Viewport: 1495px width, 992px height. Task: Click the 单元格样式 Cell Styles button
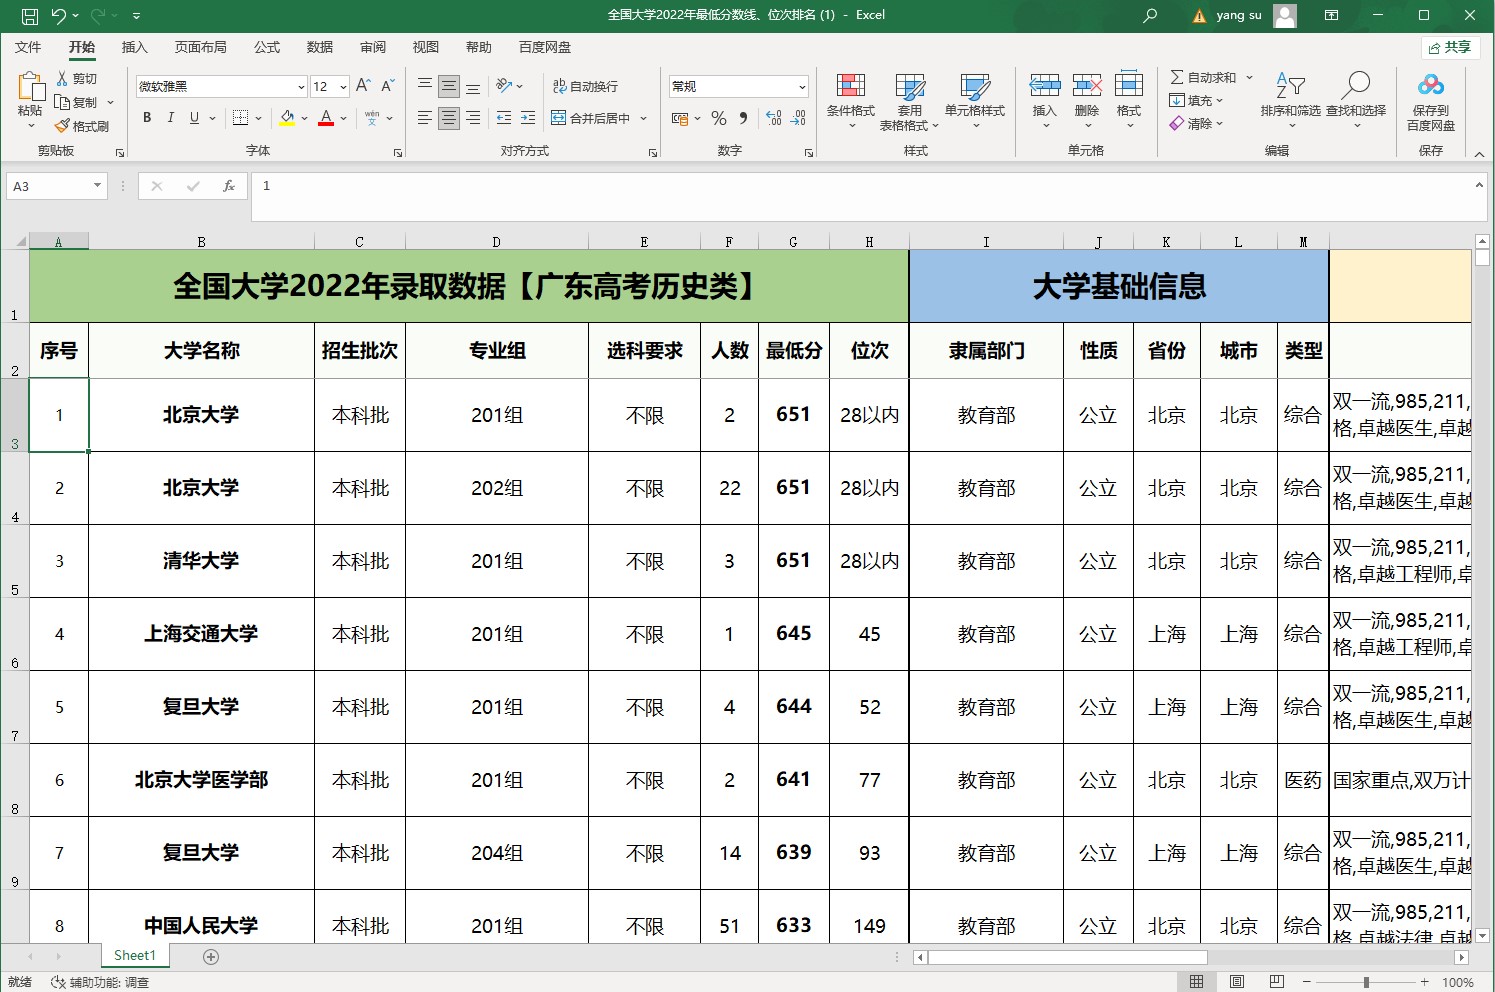975,102
